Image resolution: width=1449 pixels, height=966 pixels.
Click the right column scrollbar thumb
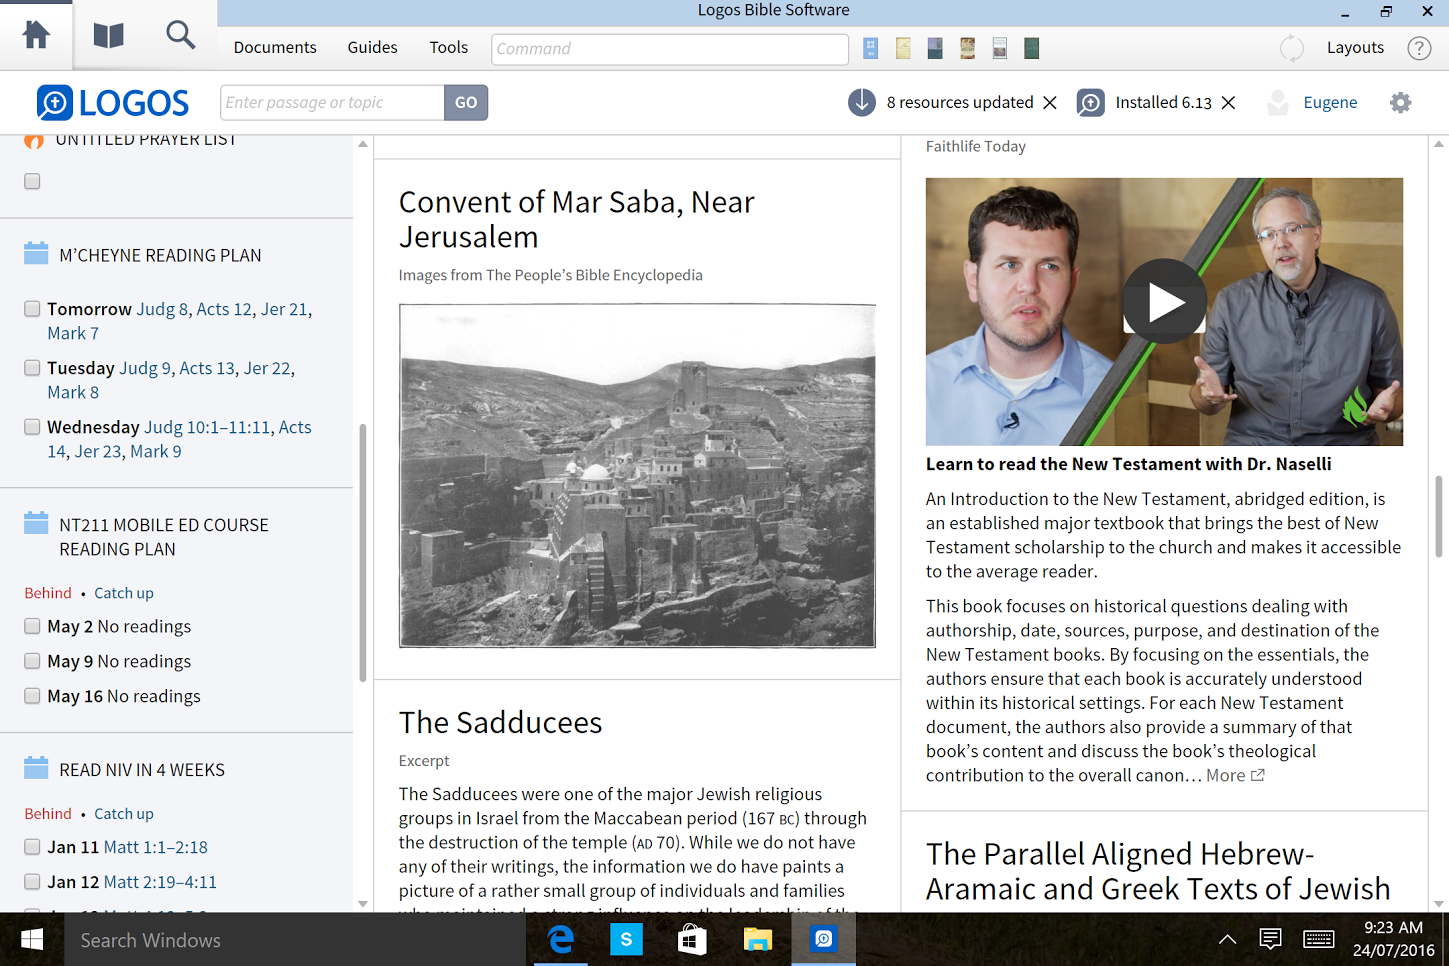click(1439, 516)
